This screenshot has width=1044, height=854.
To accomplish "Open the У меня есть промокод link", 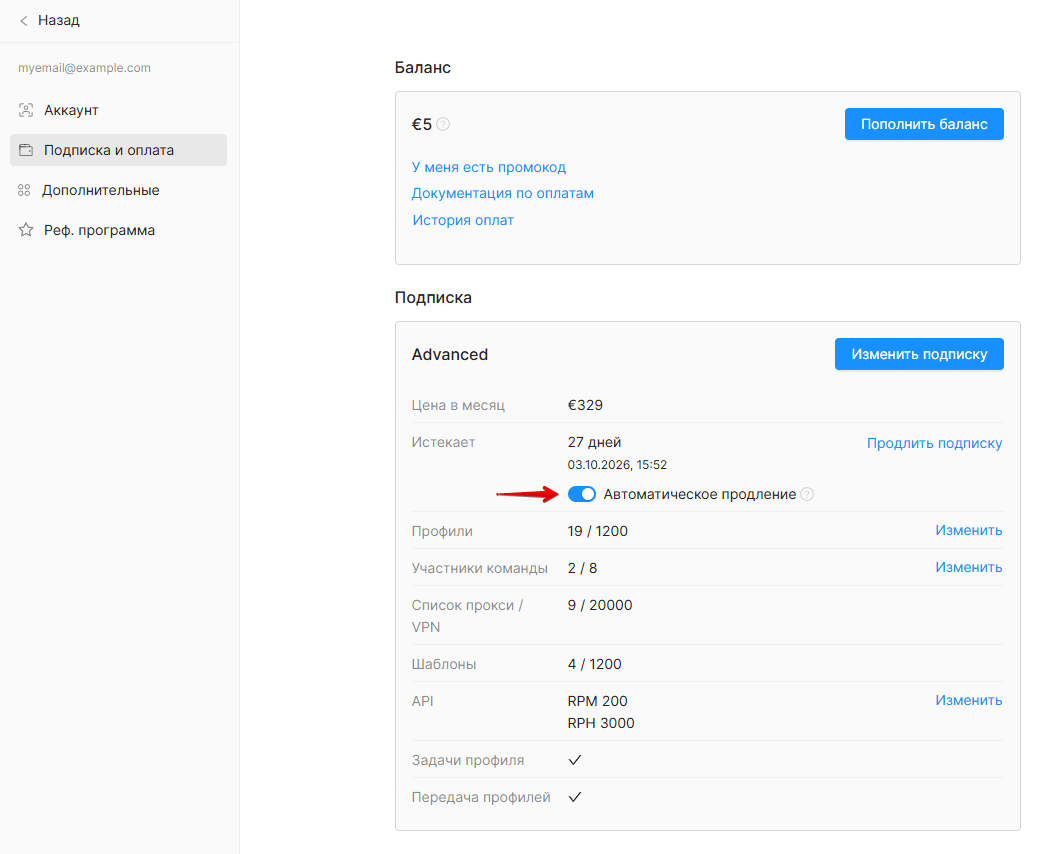I will [489, 168].
